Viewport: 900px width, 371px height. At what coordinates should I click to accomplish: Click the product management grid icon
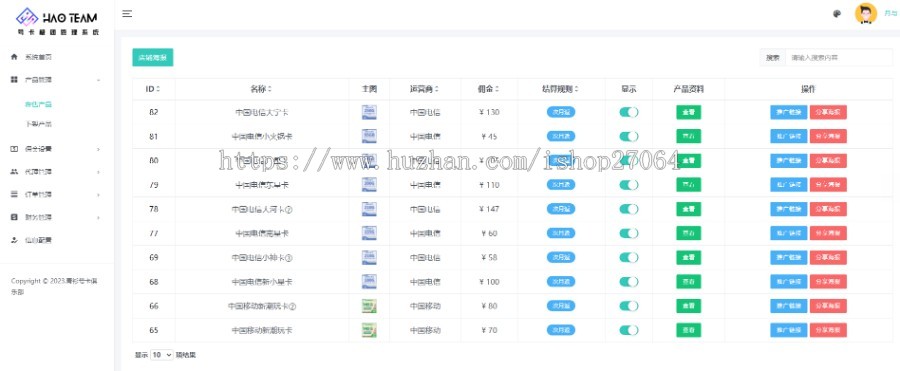14,80
